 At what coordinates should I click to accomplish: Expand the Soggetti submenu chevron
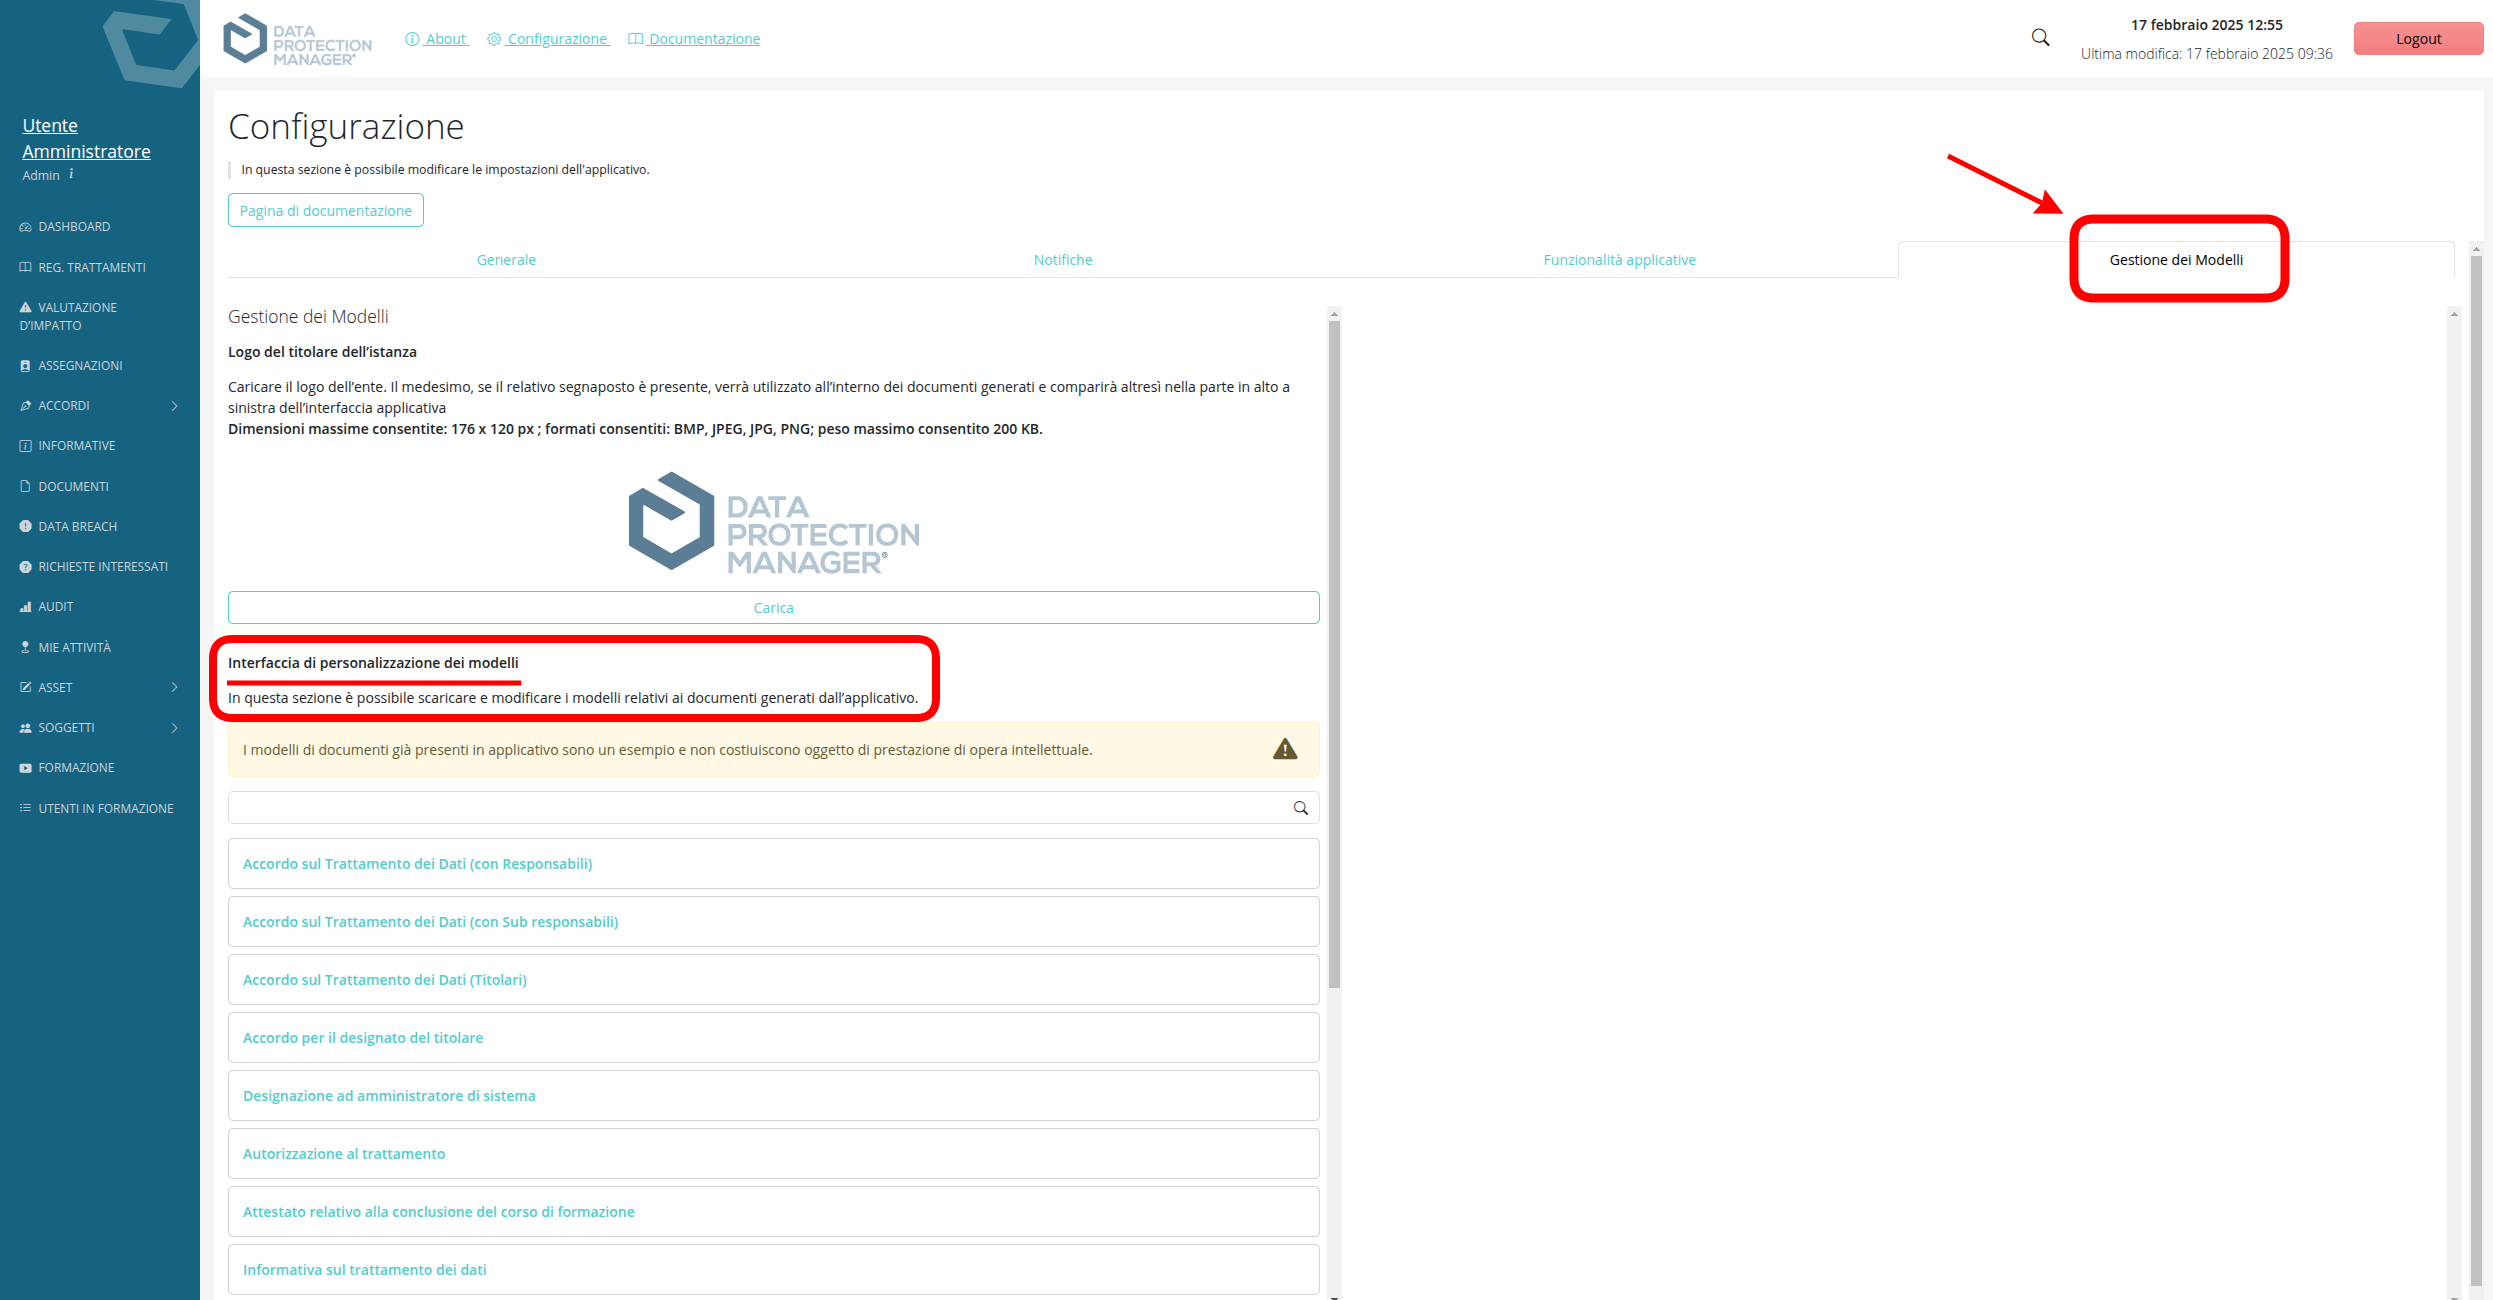tap(174, 728)
